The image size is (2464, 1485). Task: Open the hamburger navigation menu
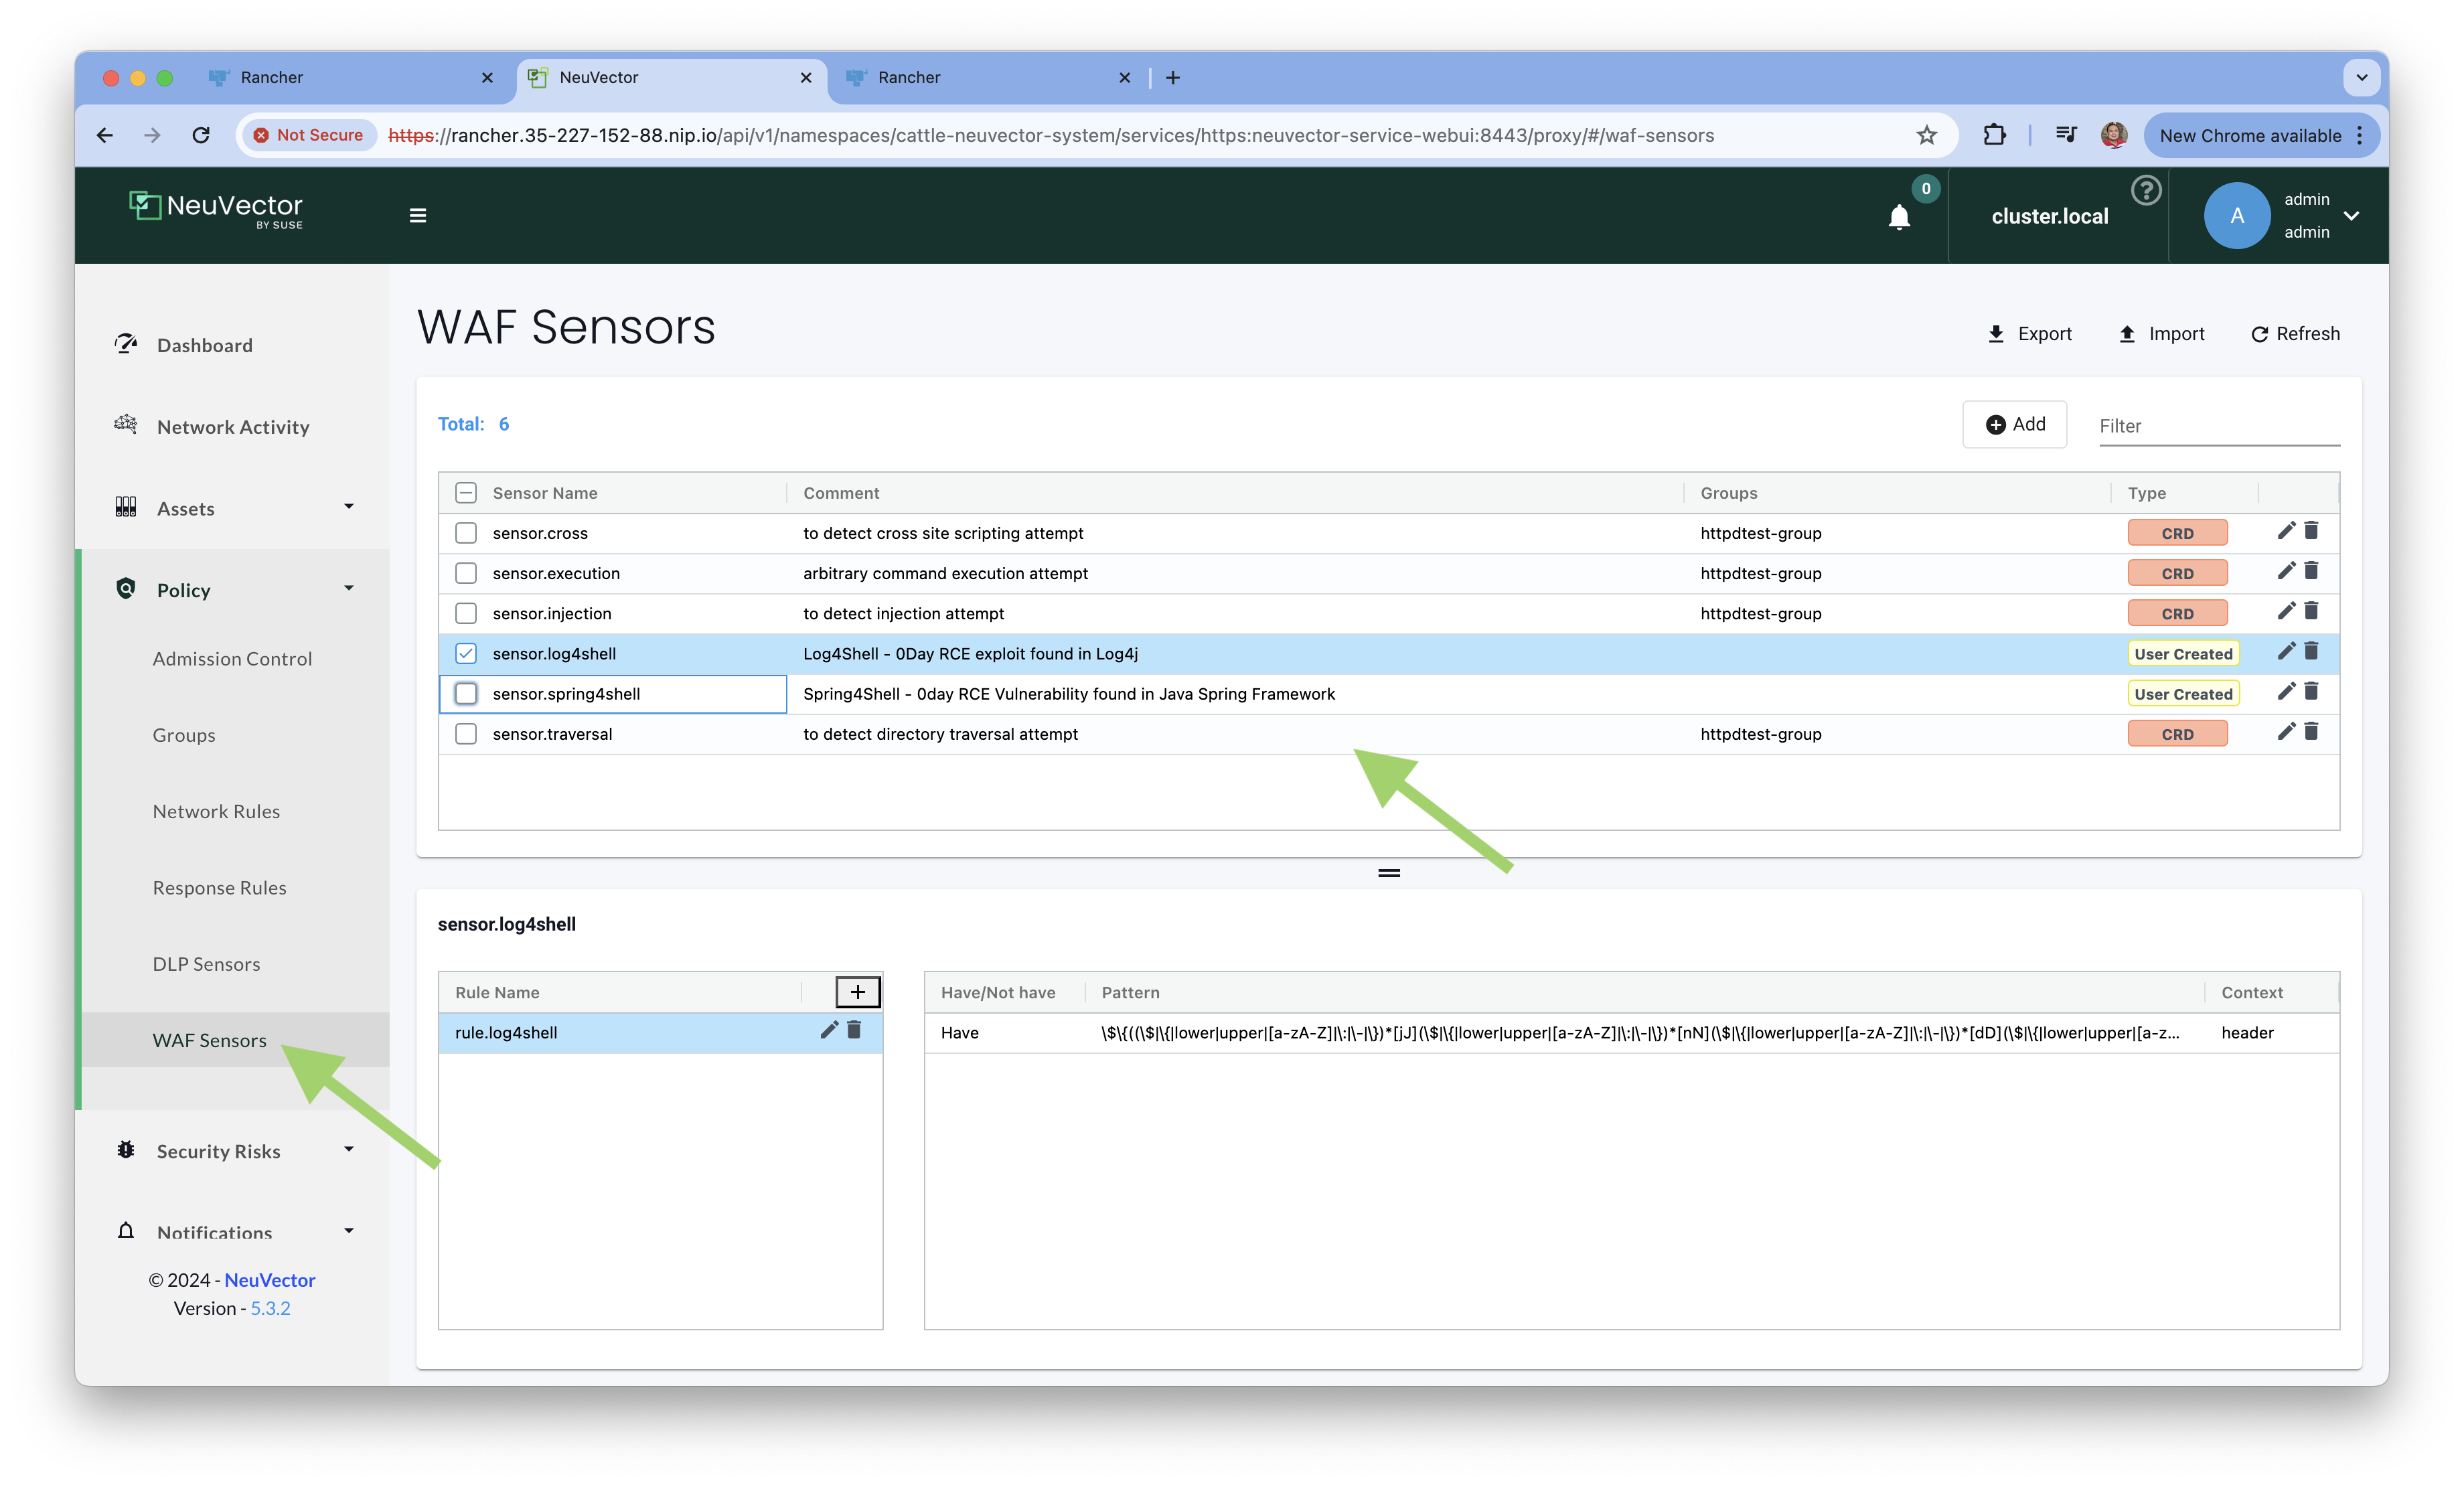pos(418,215)
